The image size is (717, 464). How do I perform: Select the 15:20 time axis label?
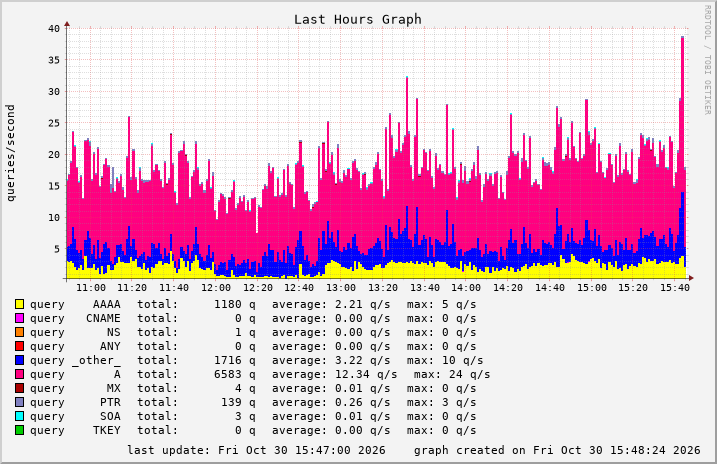point(633,288)
